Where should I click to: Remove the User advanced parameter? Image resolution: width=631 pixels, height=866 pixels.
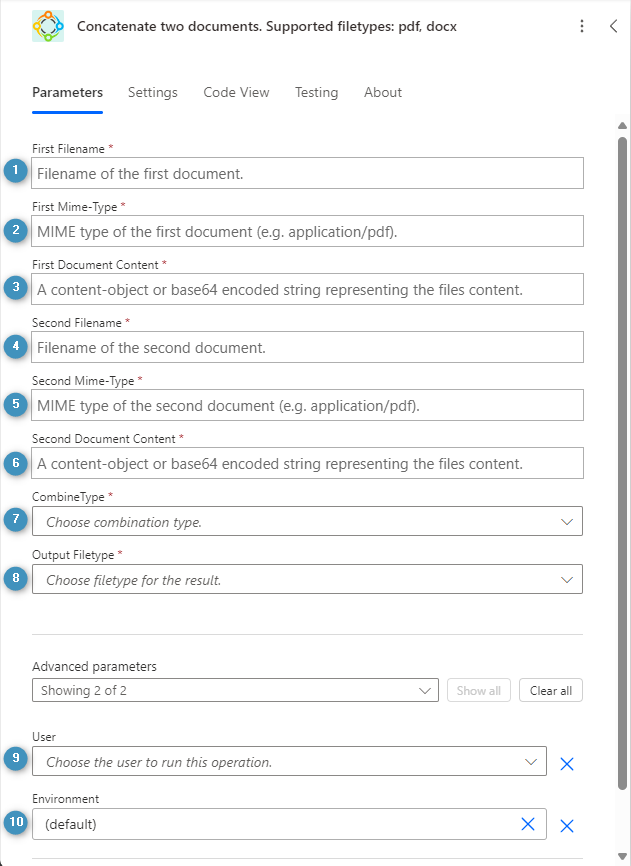point(567,763)
